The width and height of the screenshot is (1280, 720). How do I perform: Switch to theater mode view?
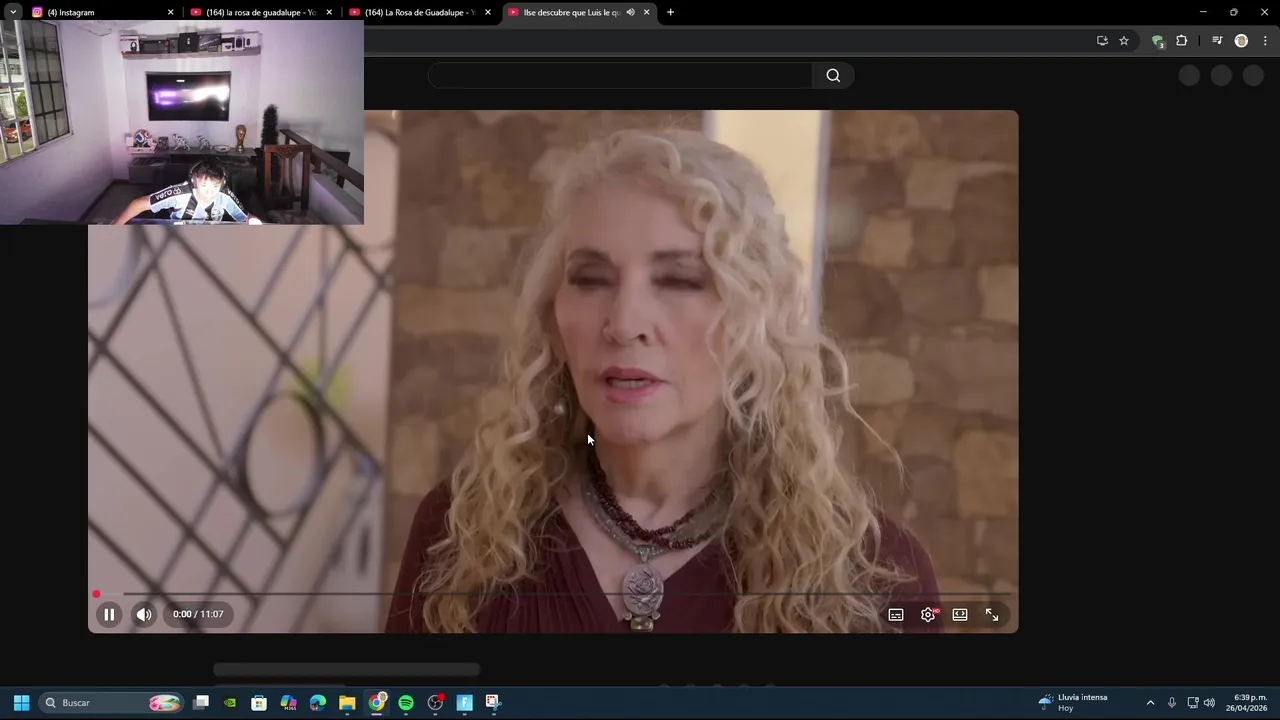[x=960, y=615]
